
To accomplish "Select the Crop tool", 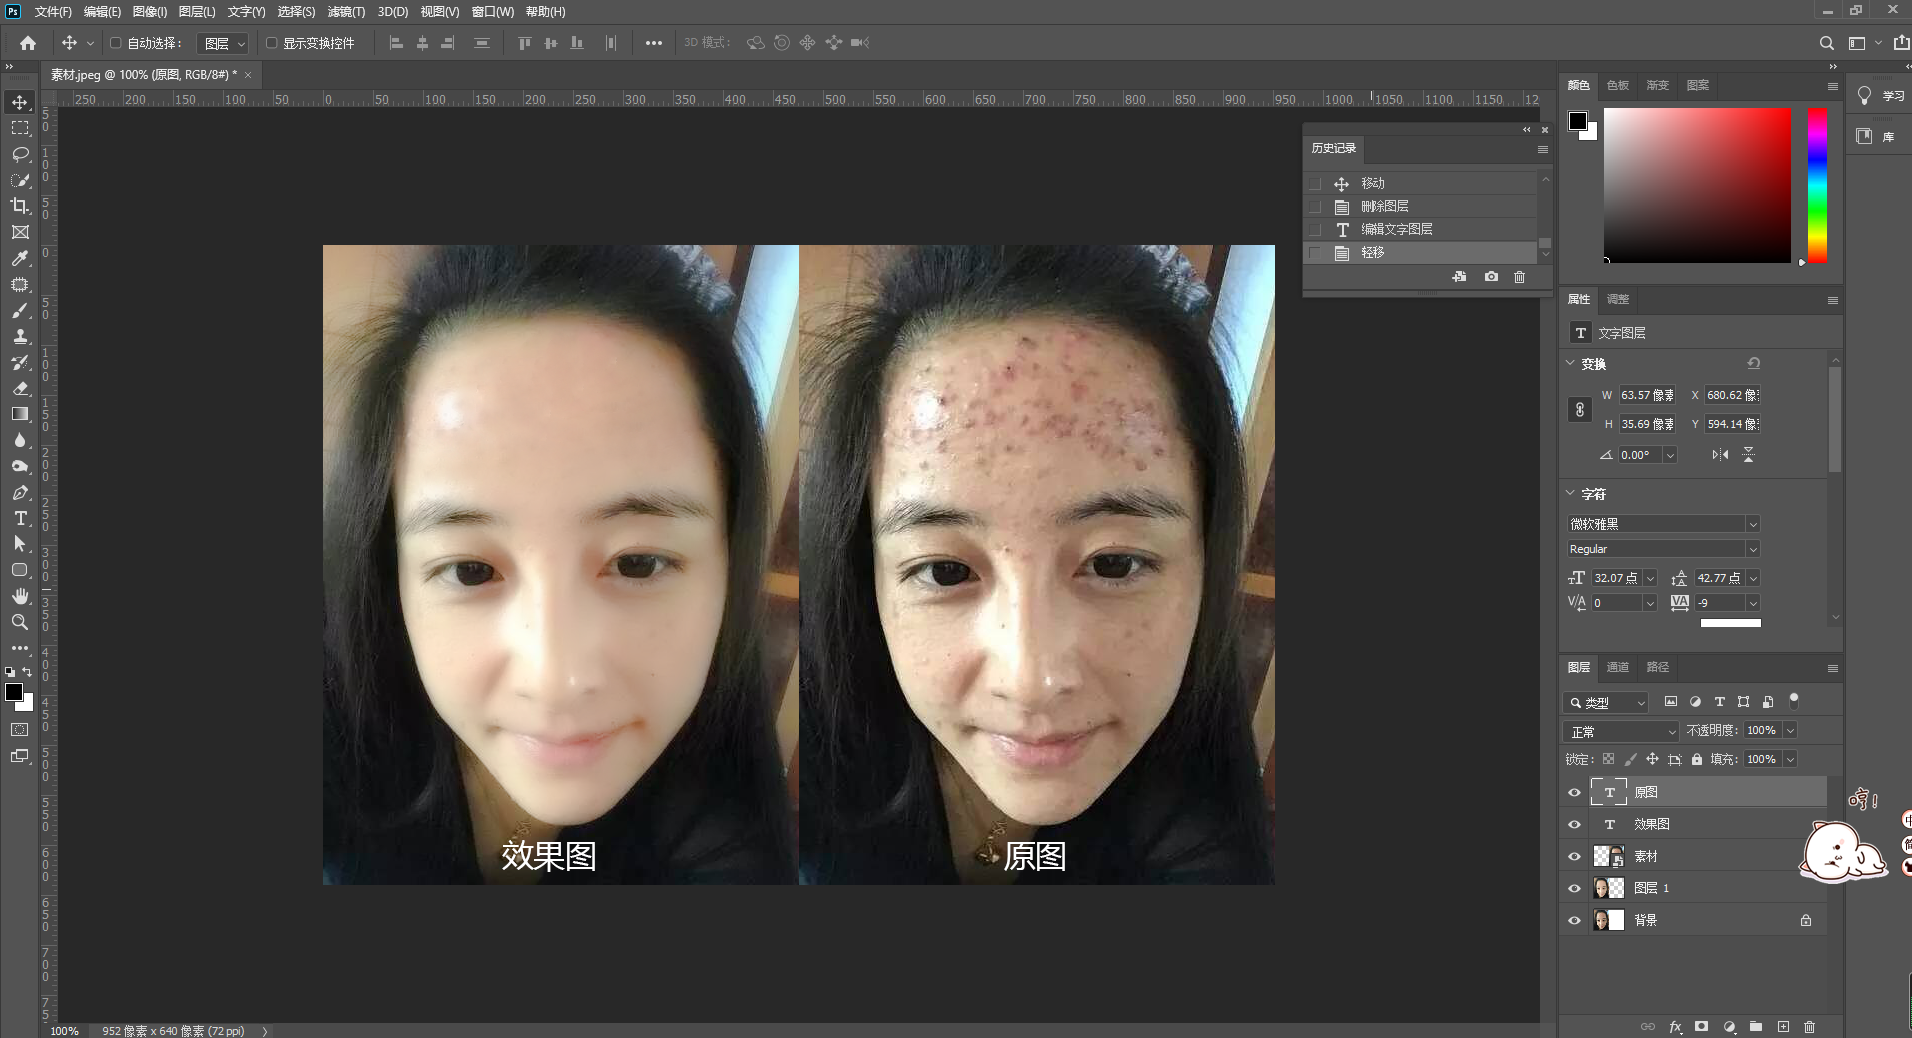I will (20, 206).
